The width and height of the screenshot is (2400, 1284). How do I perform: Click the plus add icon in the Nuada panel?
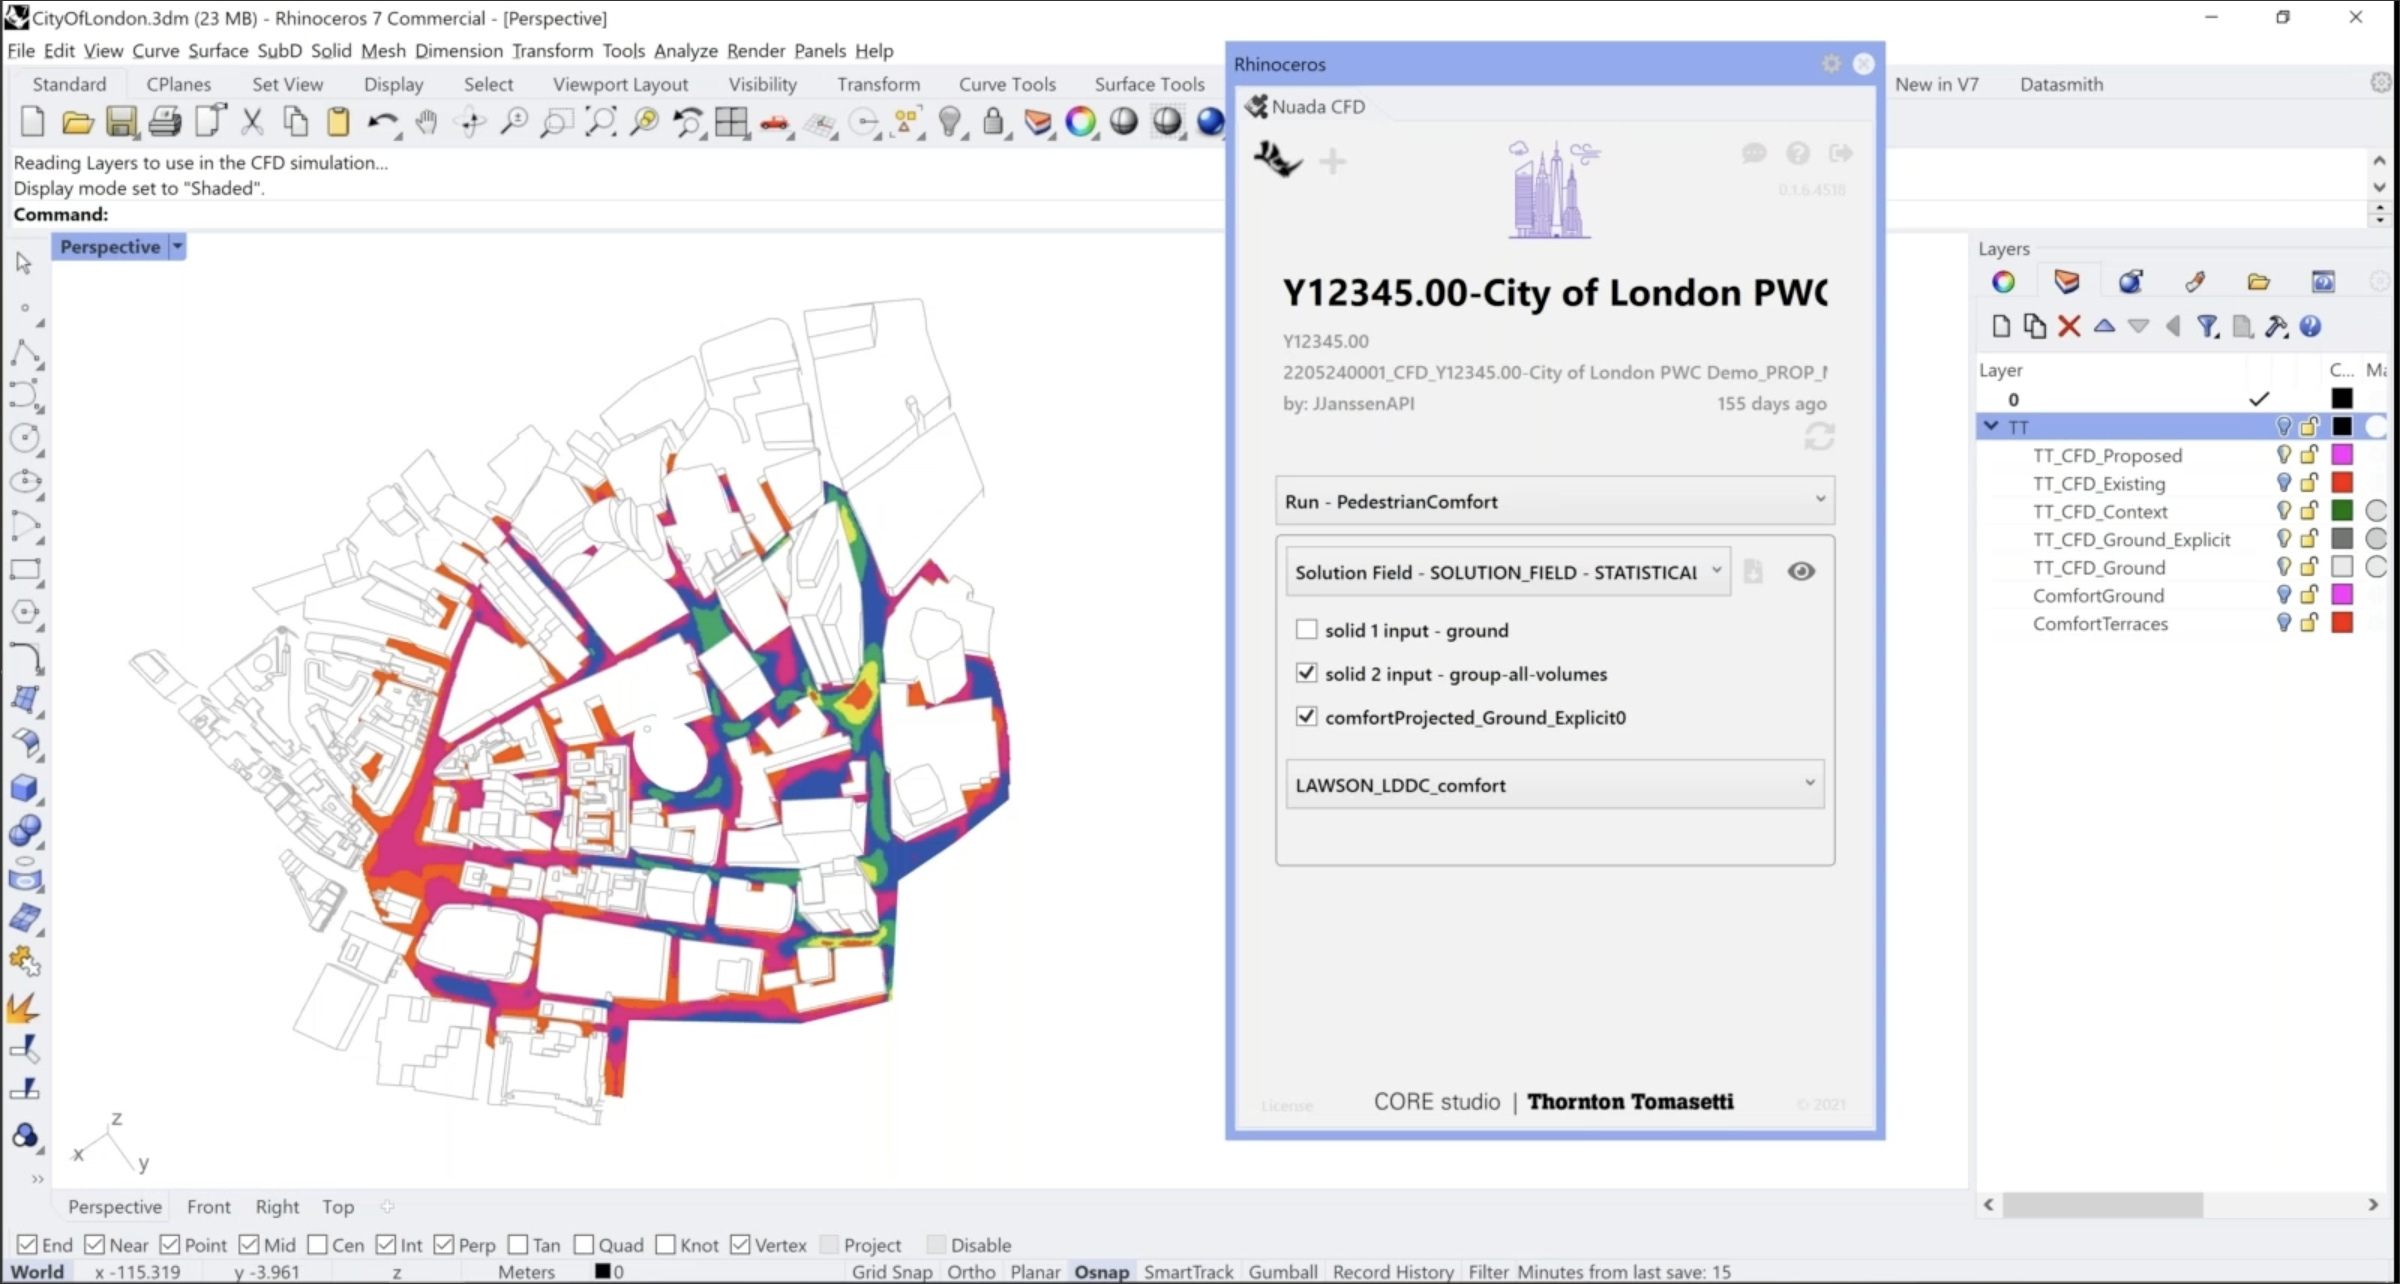tap(1332, 161)
